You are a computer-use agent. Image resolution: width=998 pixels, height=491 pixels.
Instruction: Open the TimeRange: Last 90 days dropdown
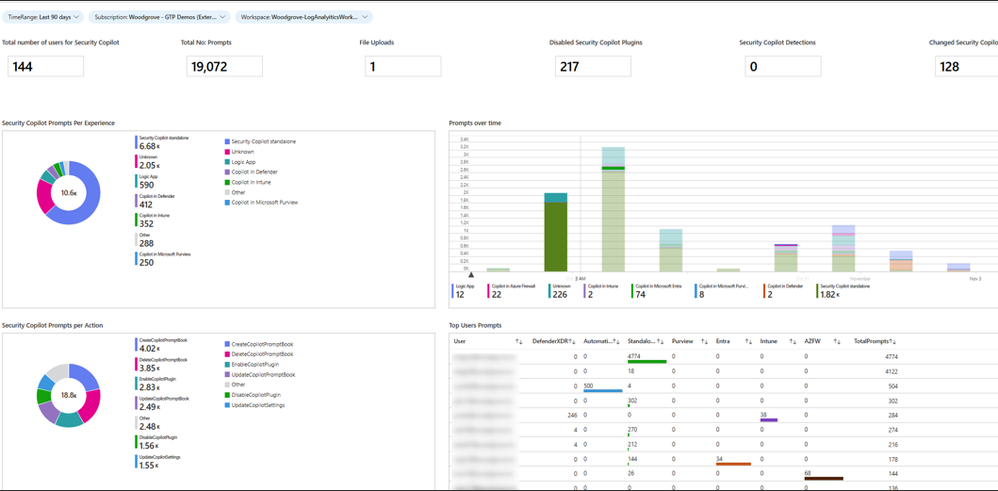tap(43, 17)
